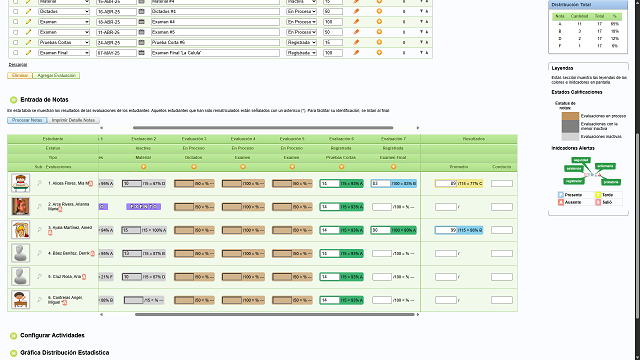Click the Descargar link

(18, 65)
